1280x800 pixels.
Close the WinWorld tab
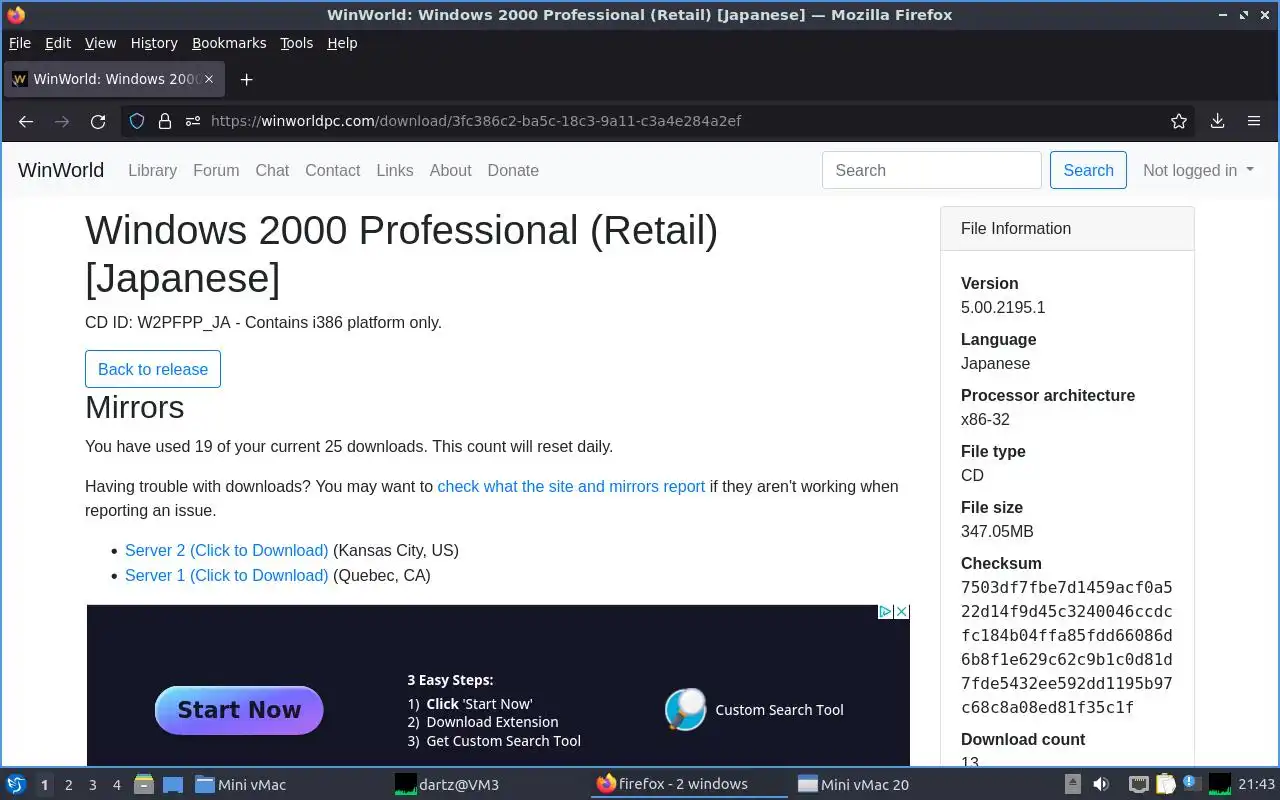(x=208, y=79)
